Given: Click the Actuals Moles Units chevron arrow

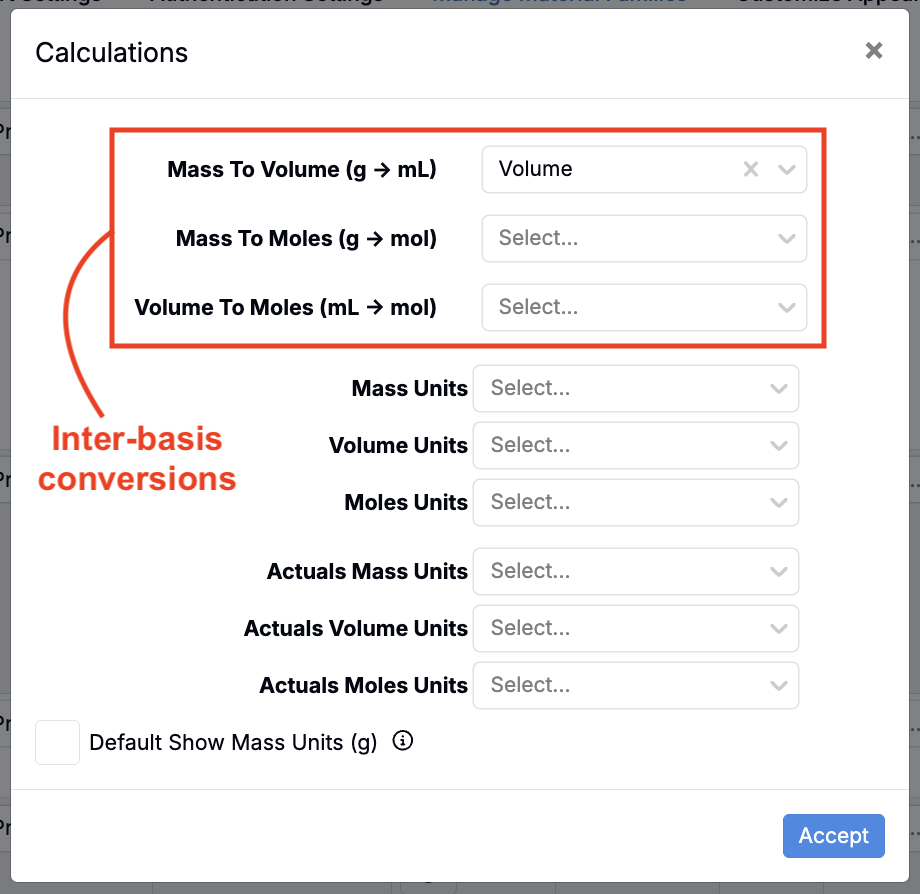Looking at the screenshot, I should [778, 686].
